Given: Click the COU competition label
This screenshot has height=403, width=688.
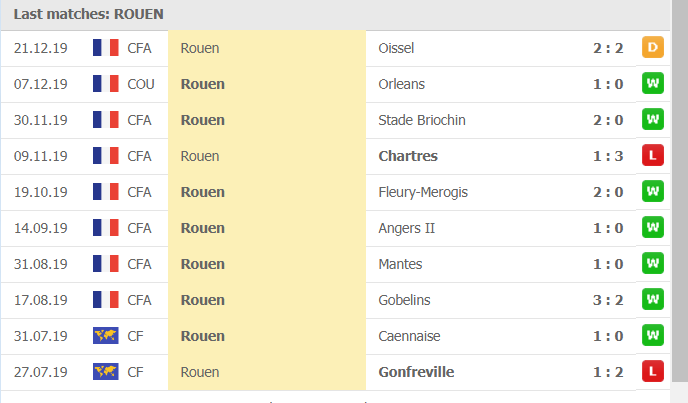Looking at the screenshot, I should (x=141, y=84).
